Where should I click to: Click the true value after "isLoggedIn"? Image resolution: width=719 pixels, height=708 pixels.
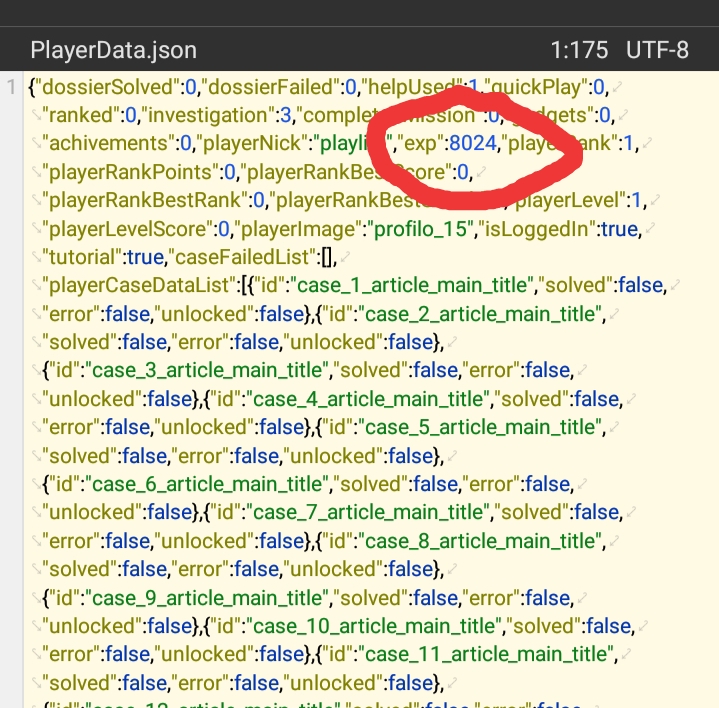(x=619, y=229)
